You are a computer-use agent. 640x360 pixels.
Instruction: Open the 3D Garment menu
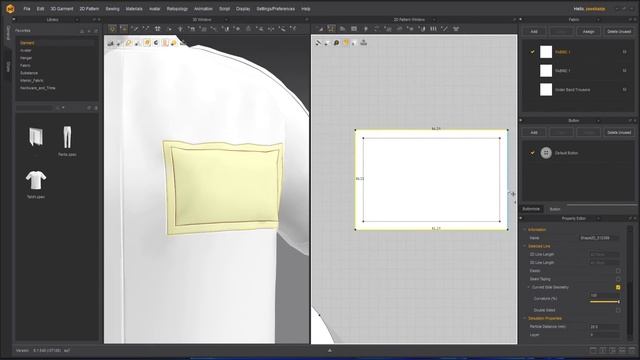pos(62,9)
